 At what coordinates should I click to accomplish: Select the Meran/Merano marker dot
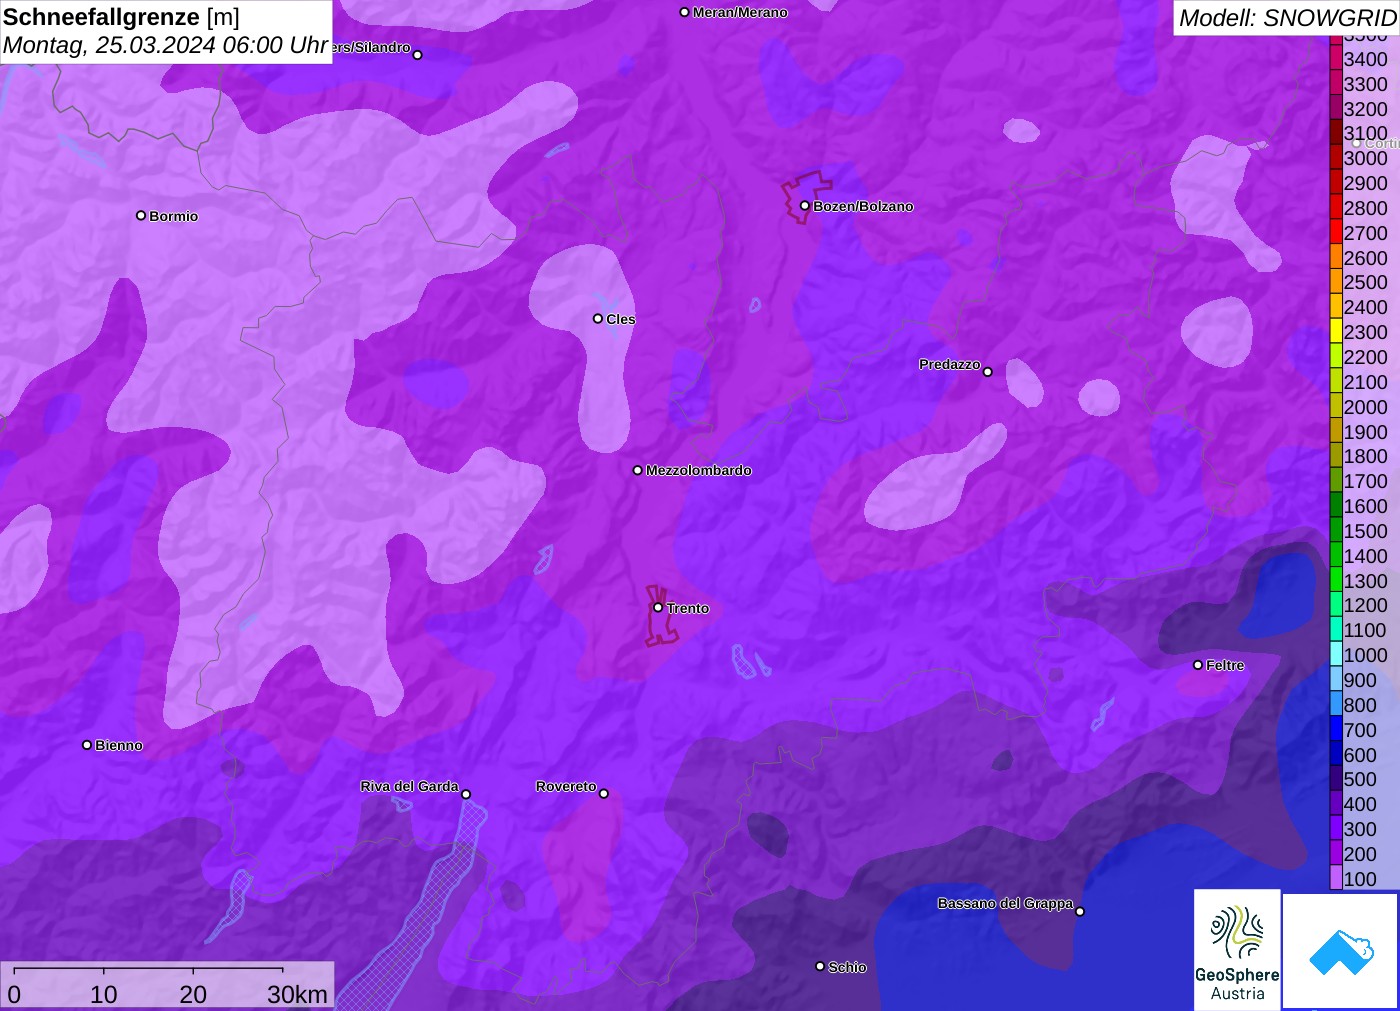click(x=684, y=13)
